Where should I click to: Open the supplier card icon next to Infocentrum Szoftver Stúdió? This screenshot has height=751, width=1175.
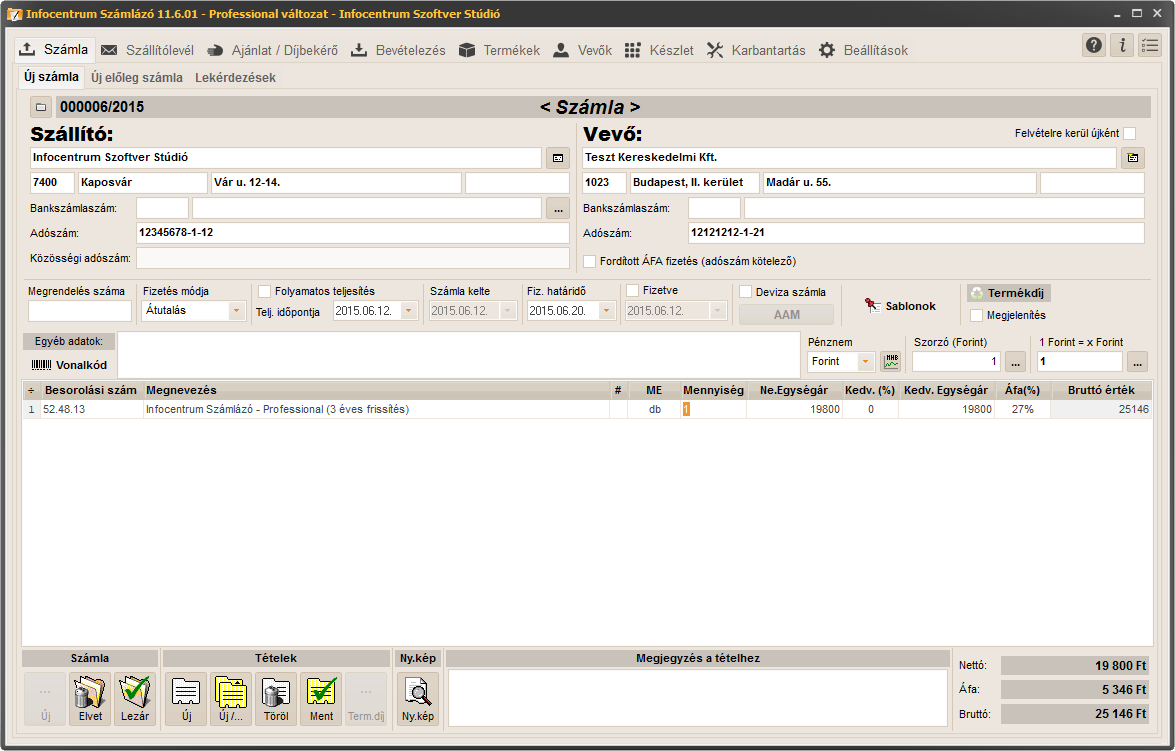(x=558, y=158)
